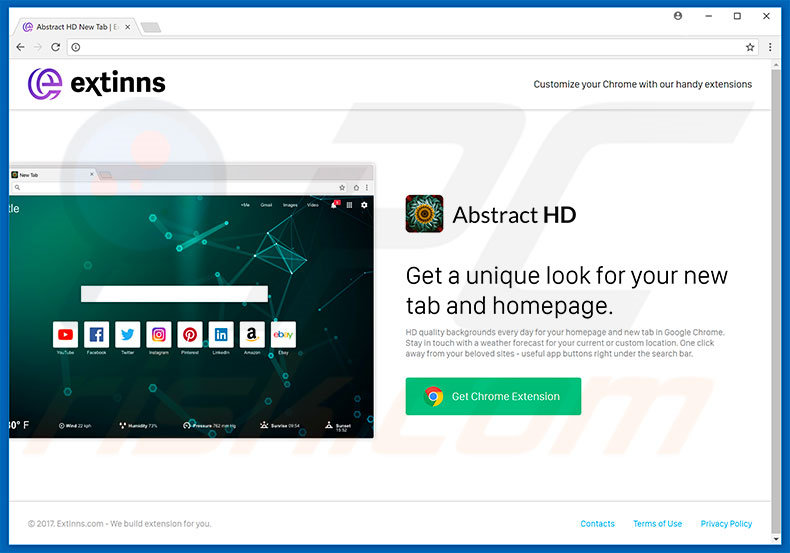Click the Abstract HD title text
This screenshot has height=553, width=790.
[x=514, y=215]
